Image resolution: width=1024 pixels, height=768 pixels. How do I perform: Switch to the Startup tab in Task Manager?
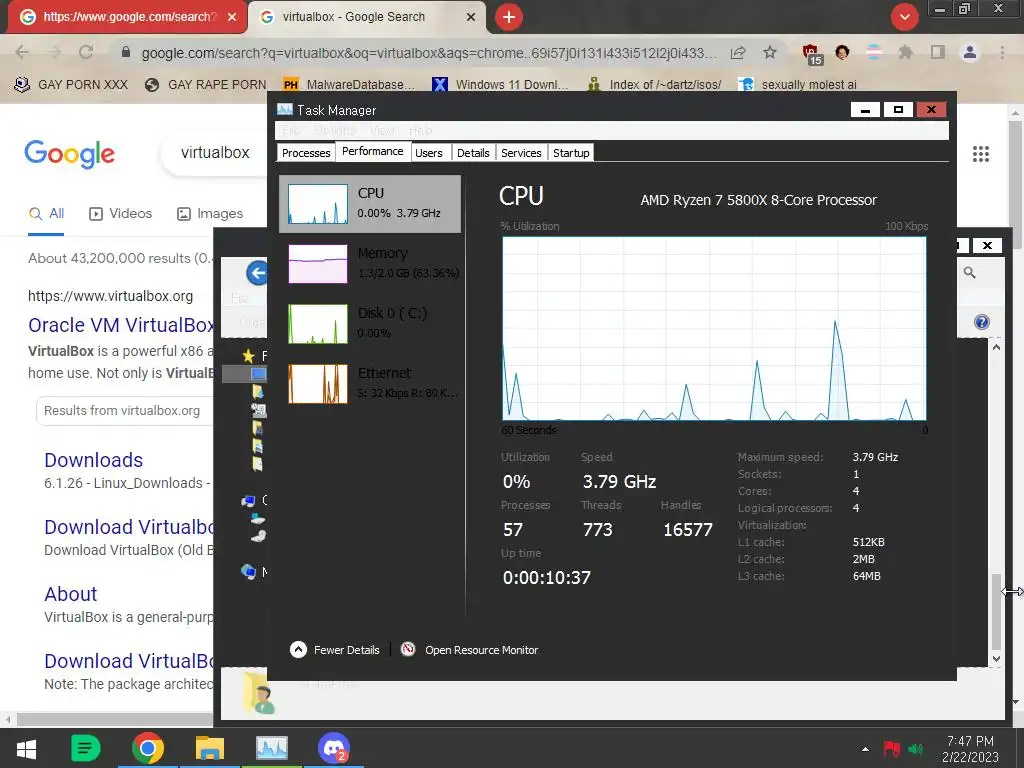[x=571, y=153]
